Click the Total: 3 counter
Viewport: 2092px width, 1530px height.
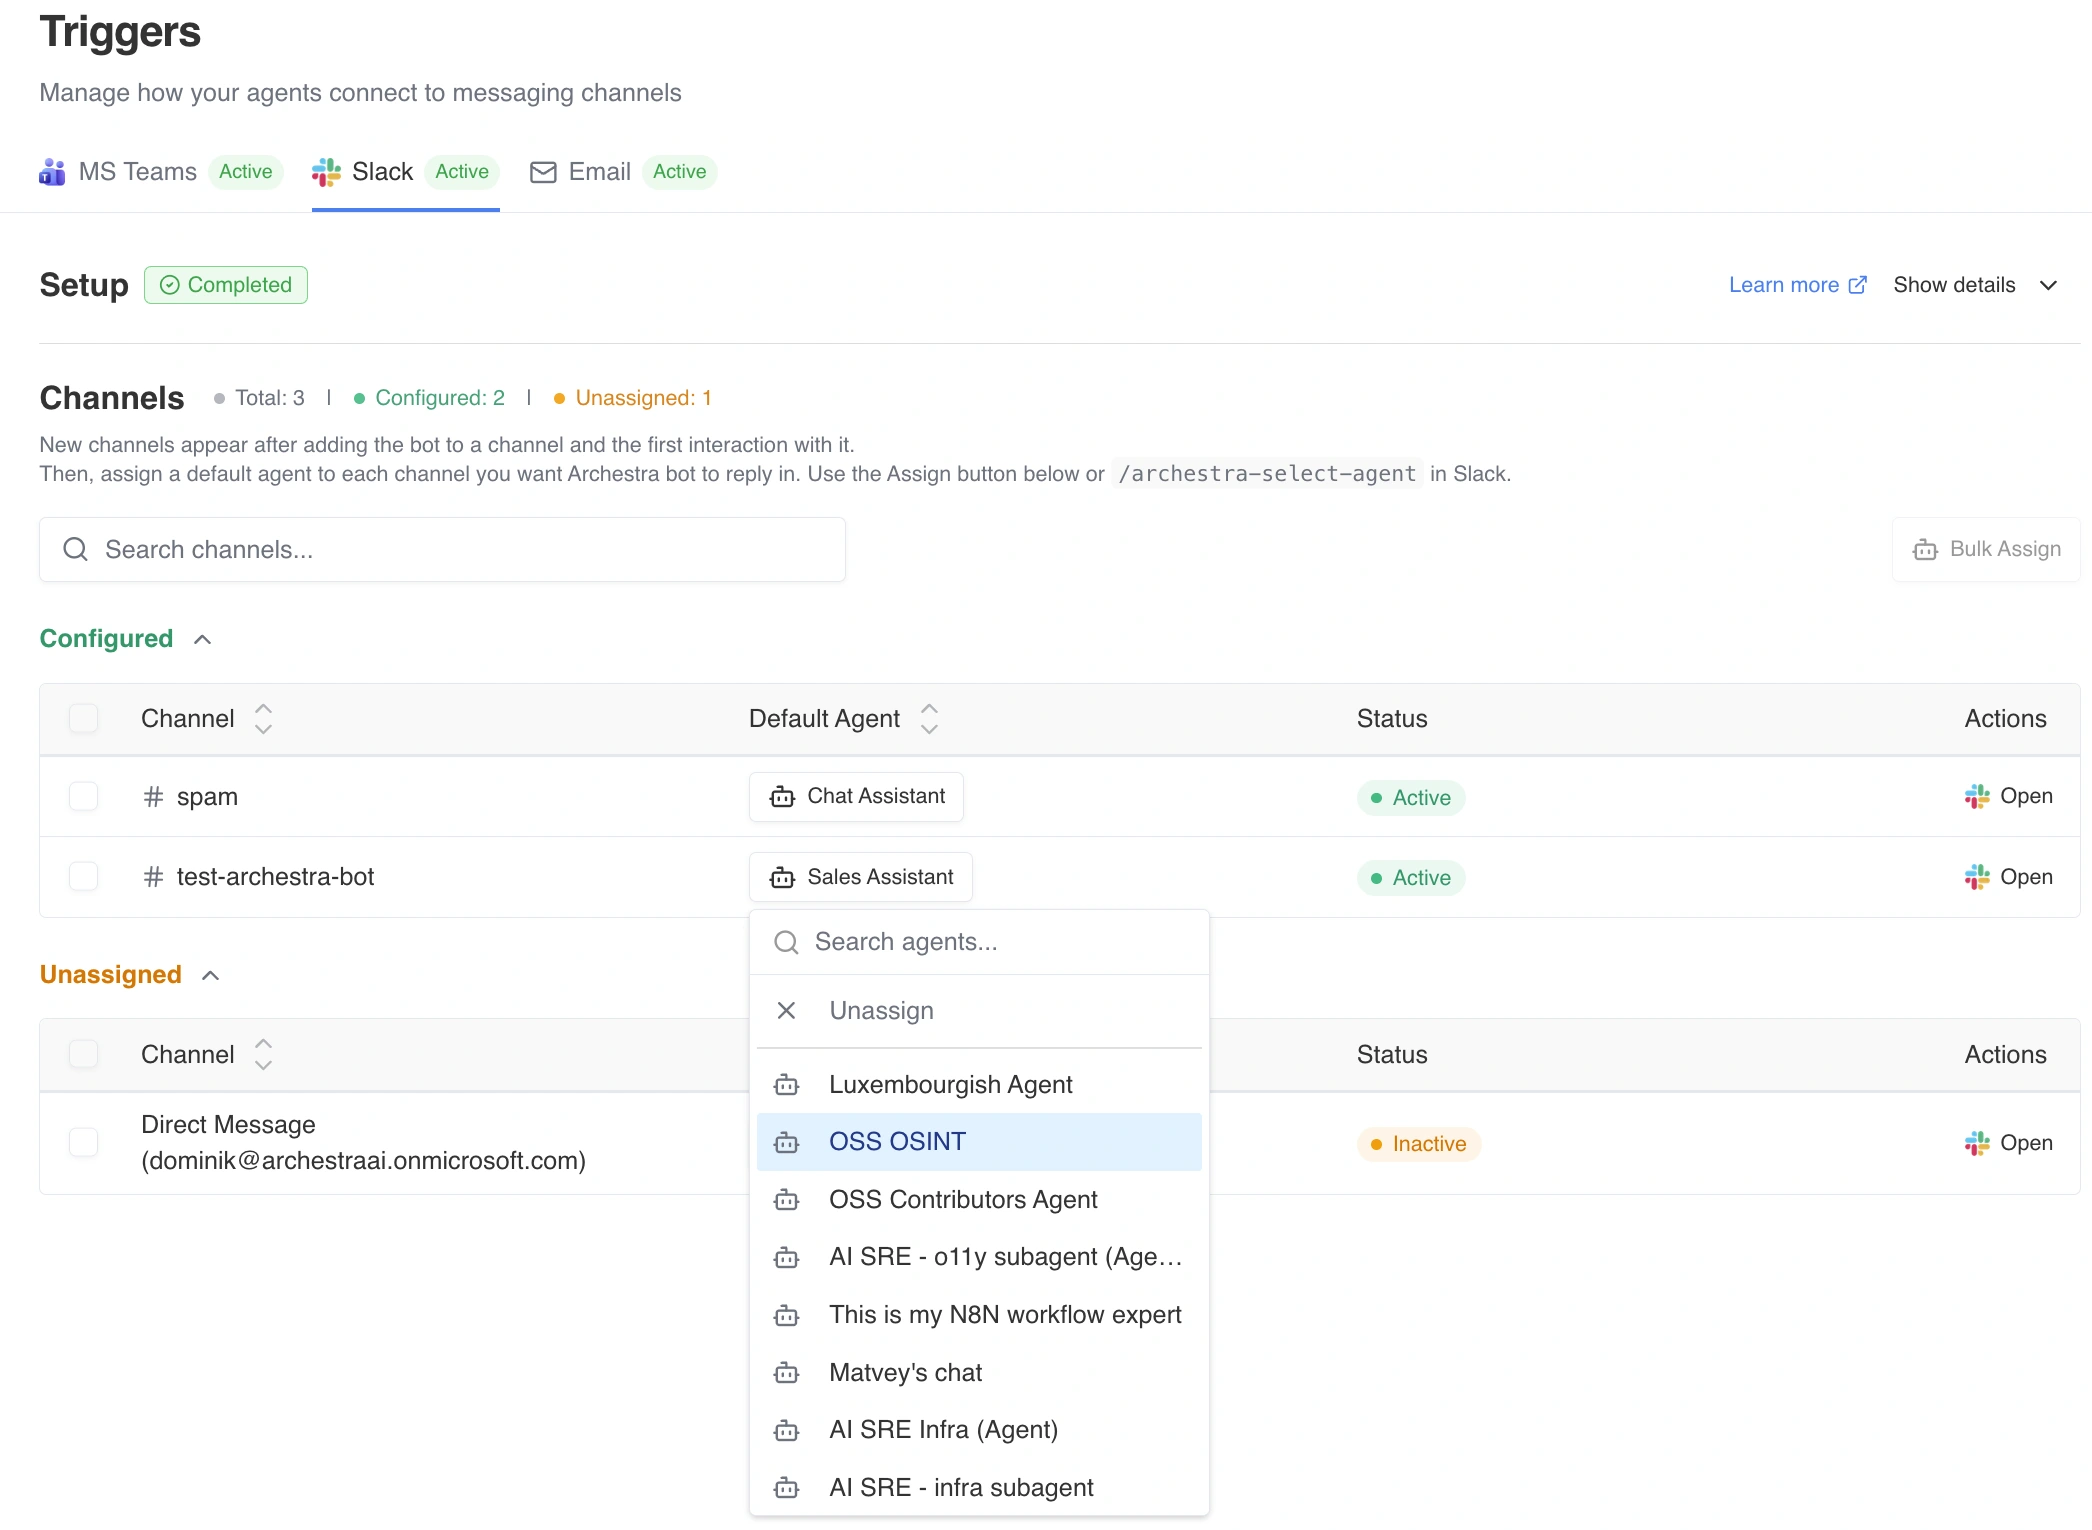click(x=260, y=398)
